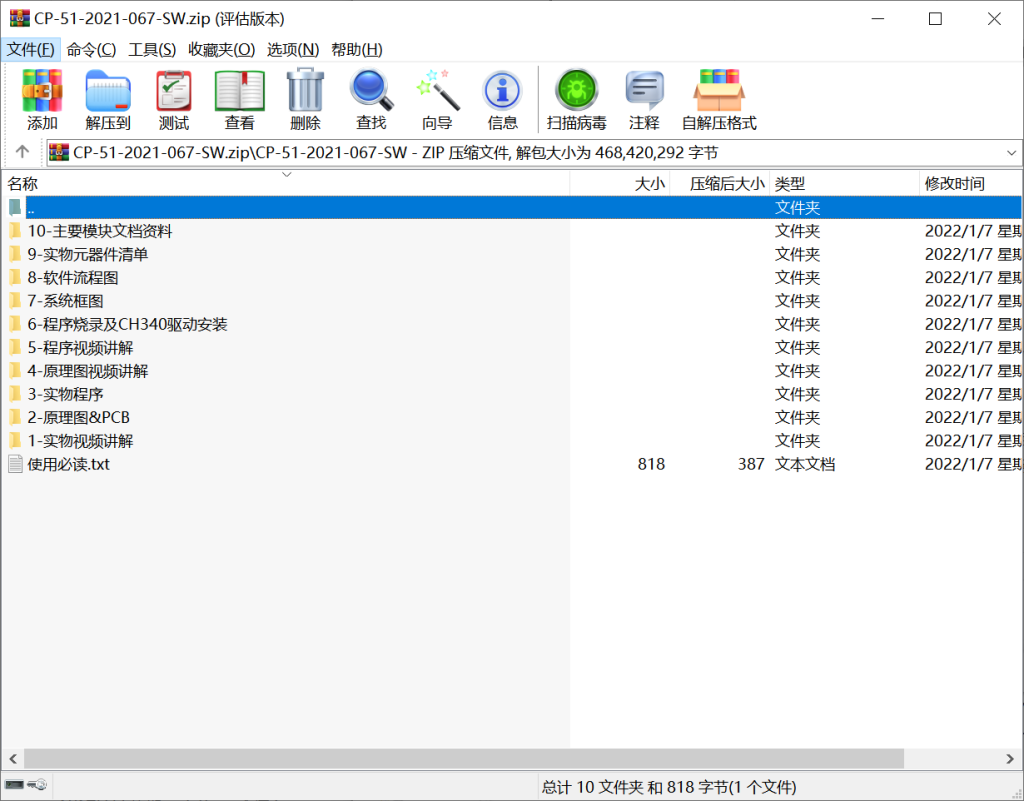Open the 信息 (Info) icon
The width and height of the screenshot is (1024, 801).
point(502,99)
